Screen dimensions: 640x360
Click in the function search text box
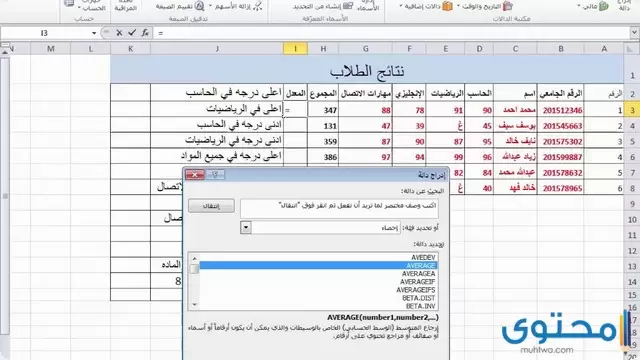(339, 208)
